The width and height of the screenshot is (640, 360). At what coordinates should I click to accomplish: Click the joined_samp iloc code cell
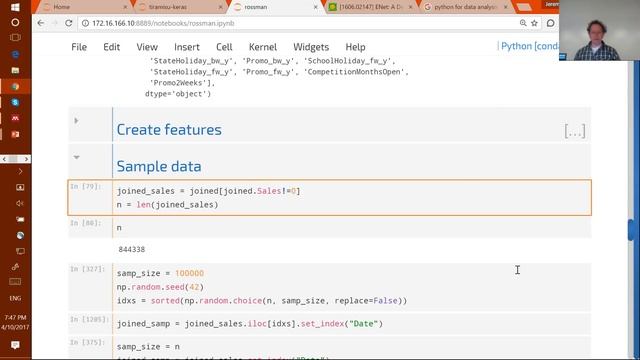351,324
